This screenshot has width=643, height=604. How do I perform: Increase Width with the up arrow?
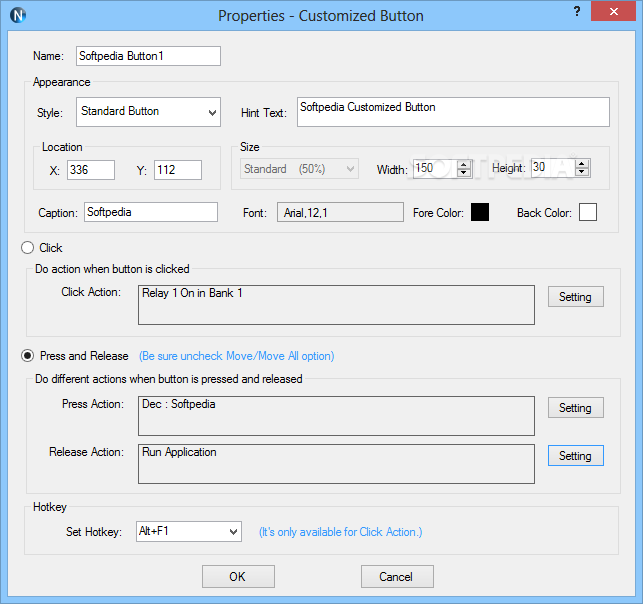pyautogui.click(x=464, y=164)
